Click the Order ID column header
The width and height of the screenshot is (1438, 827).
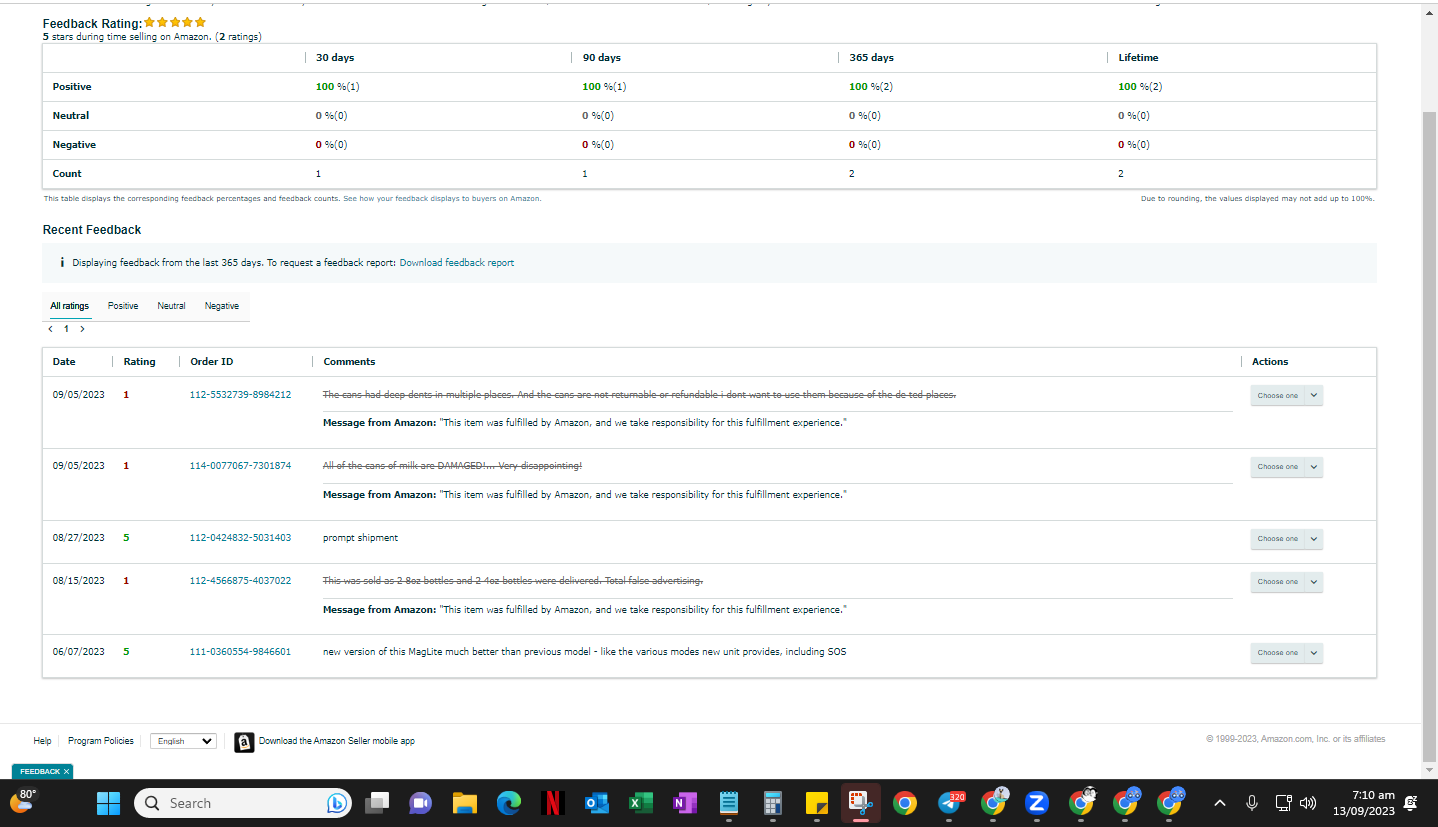click(212, 362)
